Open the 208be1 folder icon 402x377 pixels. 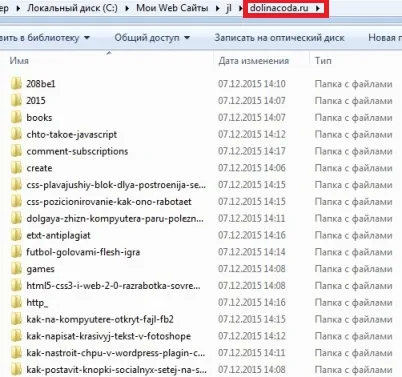coord(16,84)
